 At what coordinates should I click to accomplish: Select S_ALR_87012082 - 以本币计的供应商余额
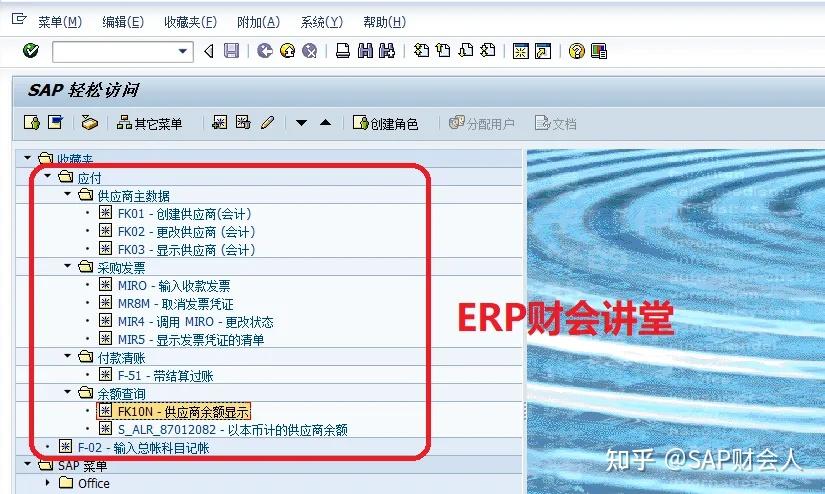(232, 429)
